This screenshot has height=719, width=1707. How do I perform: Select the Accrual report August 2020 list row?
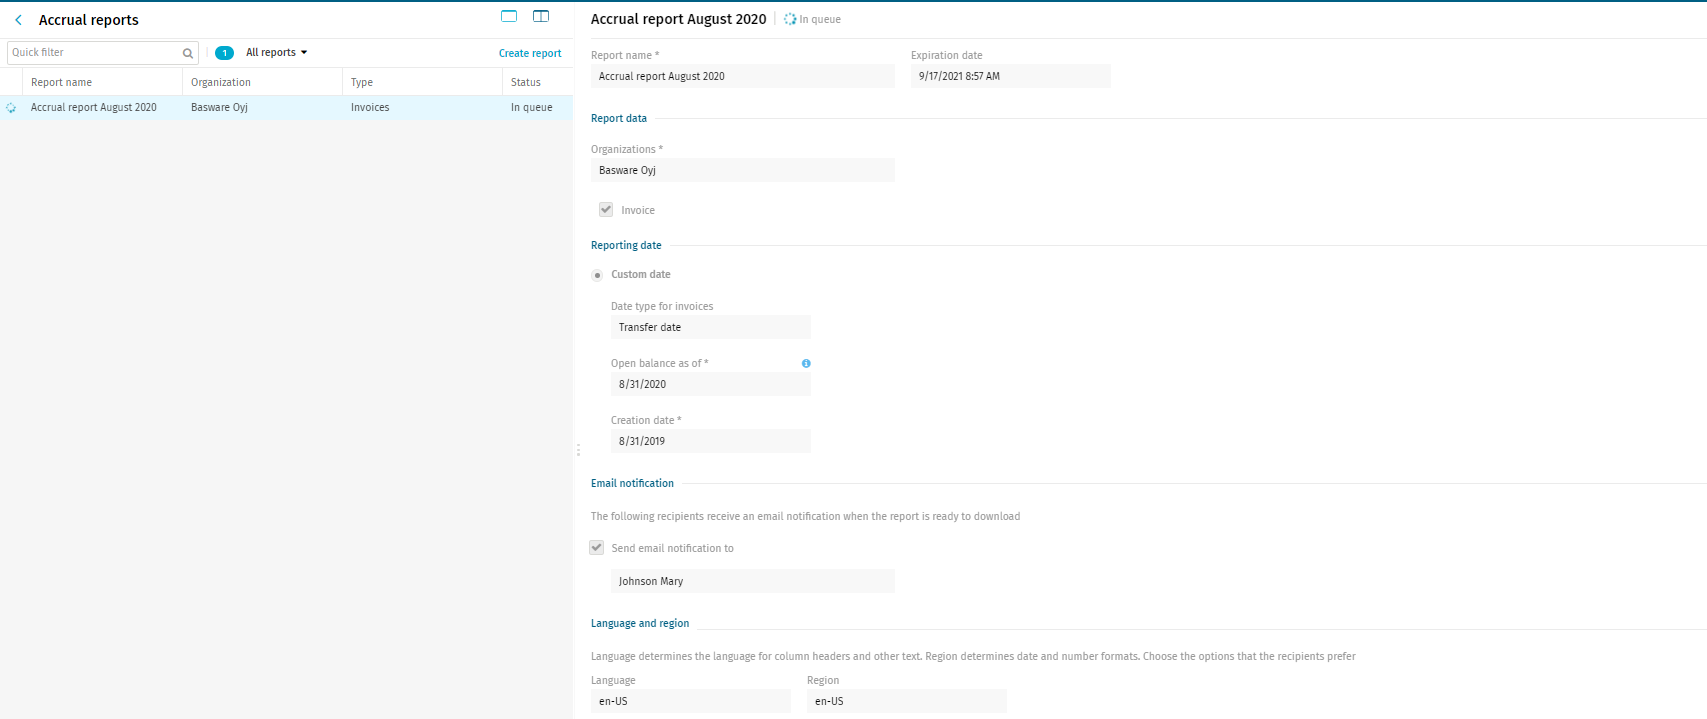[287, 108]
